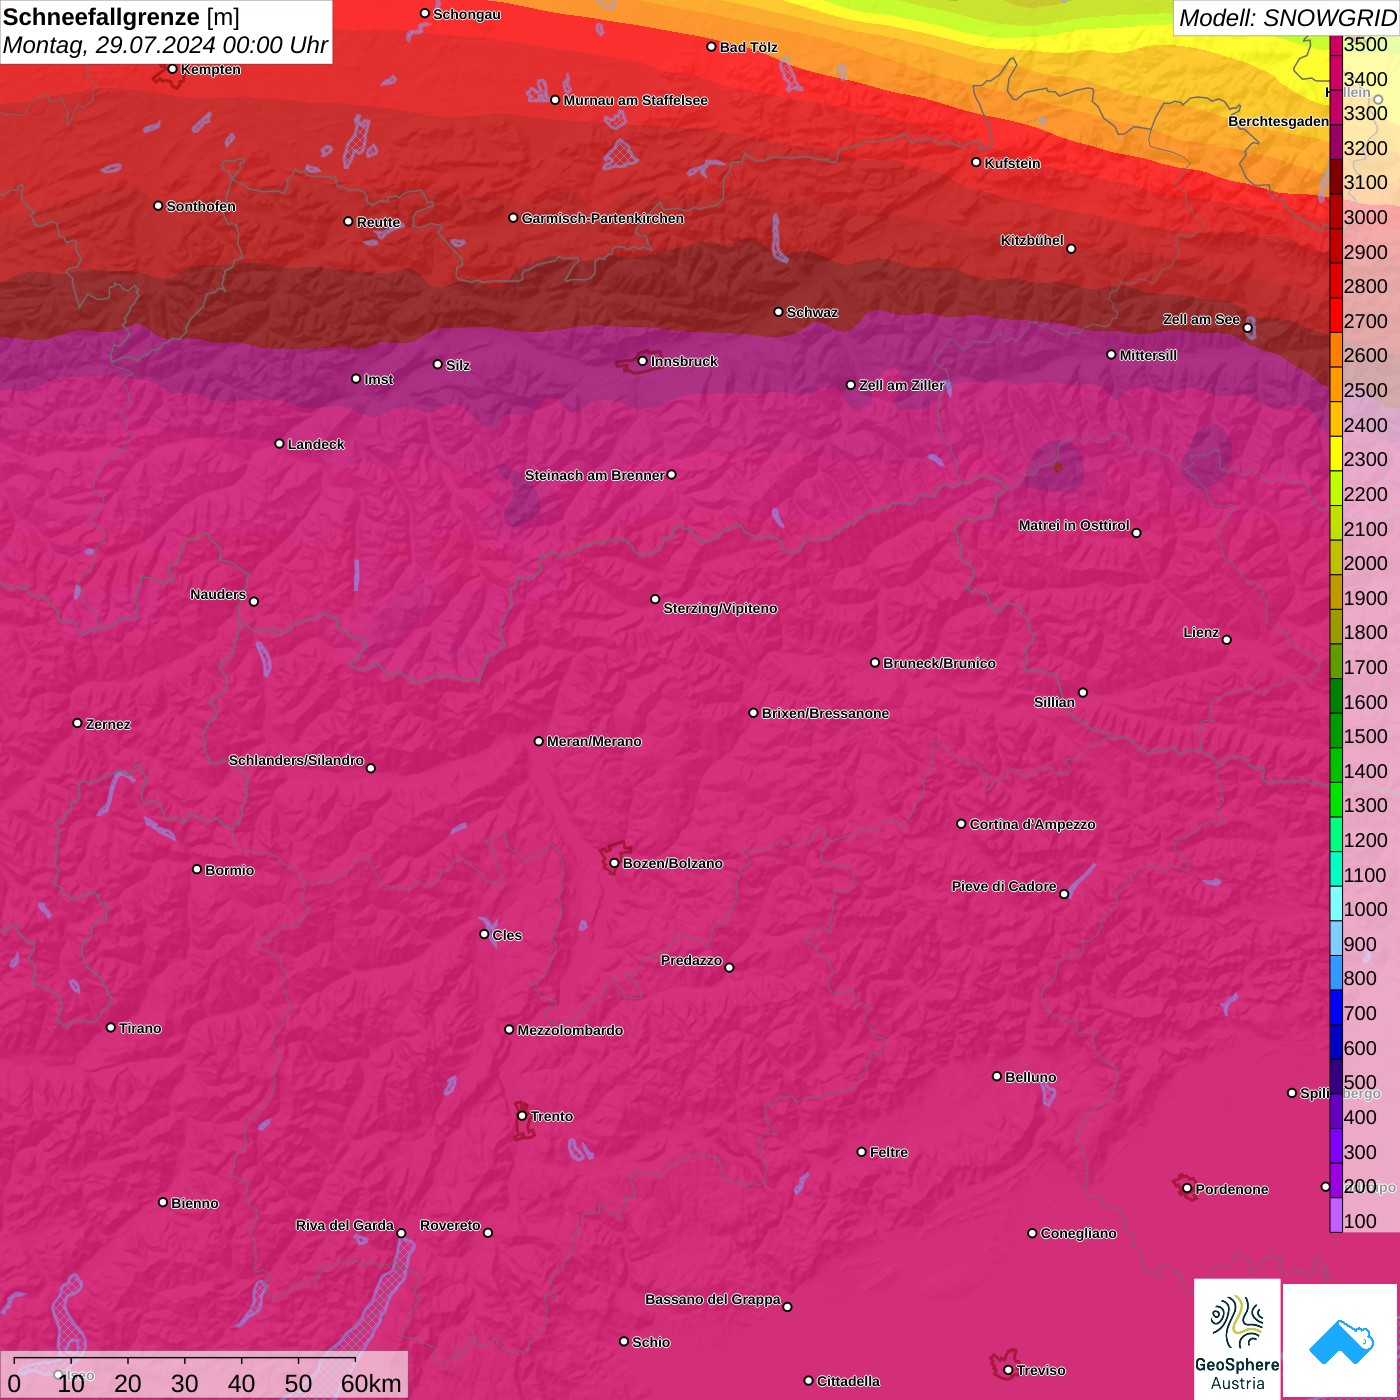This screenshot has width=1400, height=1400.
Task: Pick the cyan 1100 legend color swatch
Action: click(1335, 868)
